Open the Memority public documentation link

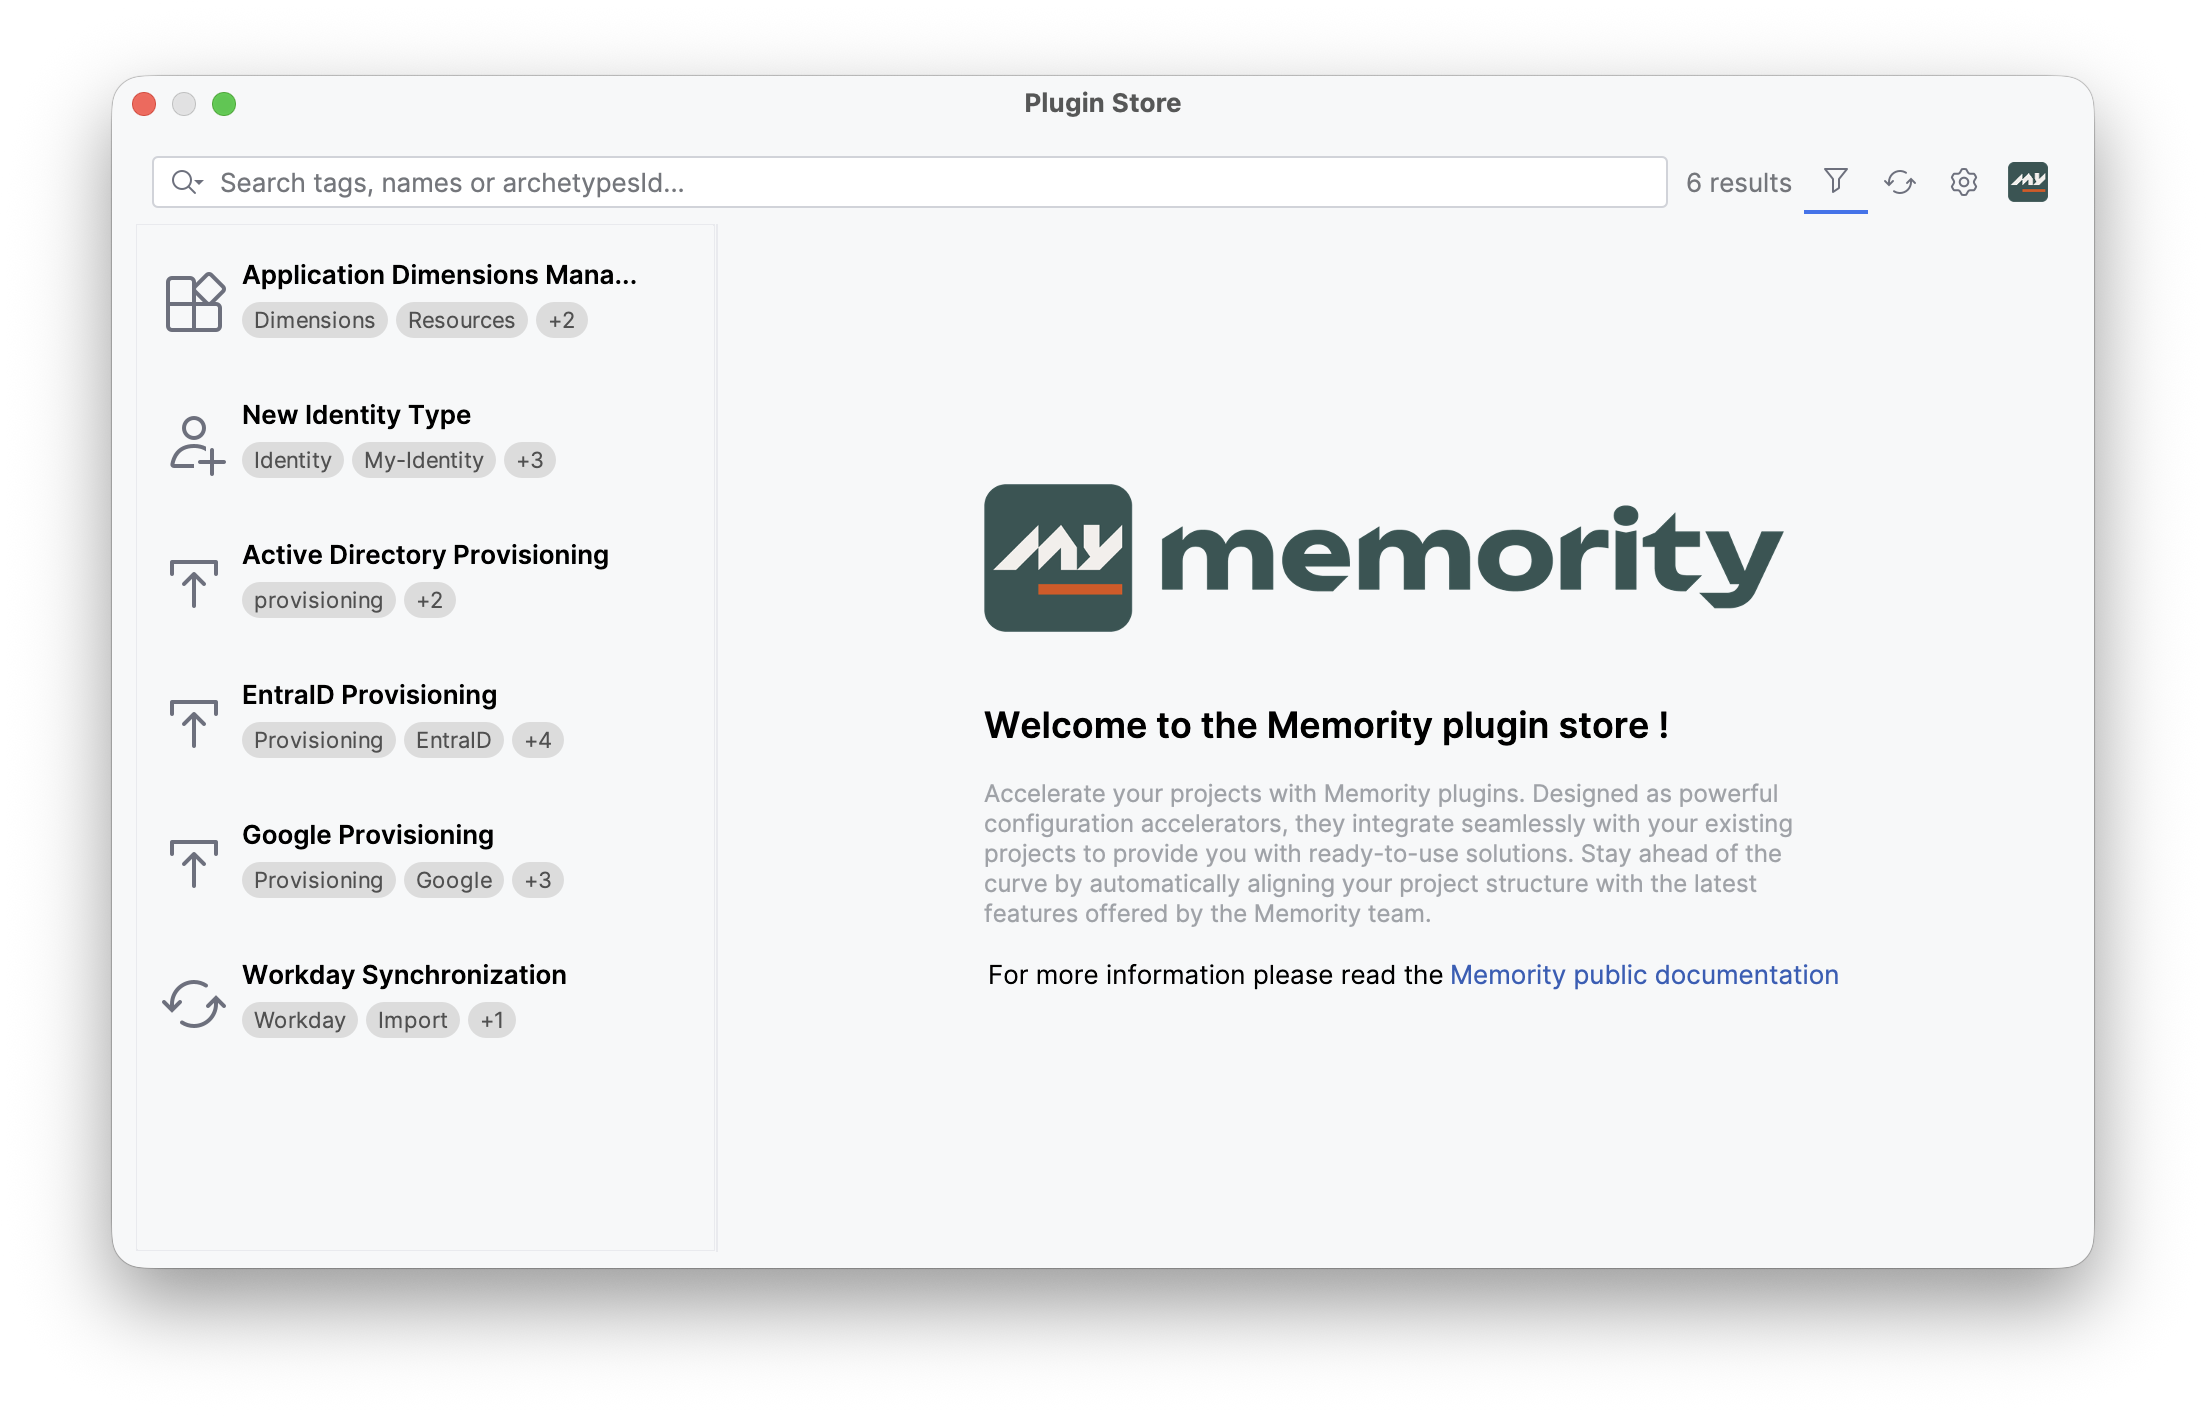coord(1644,975)
